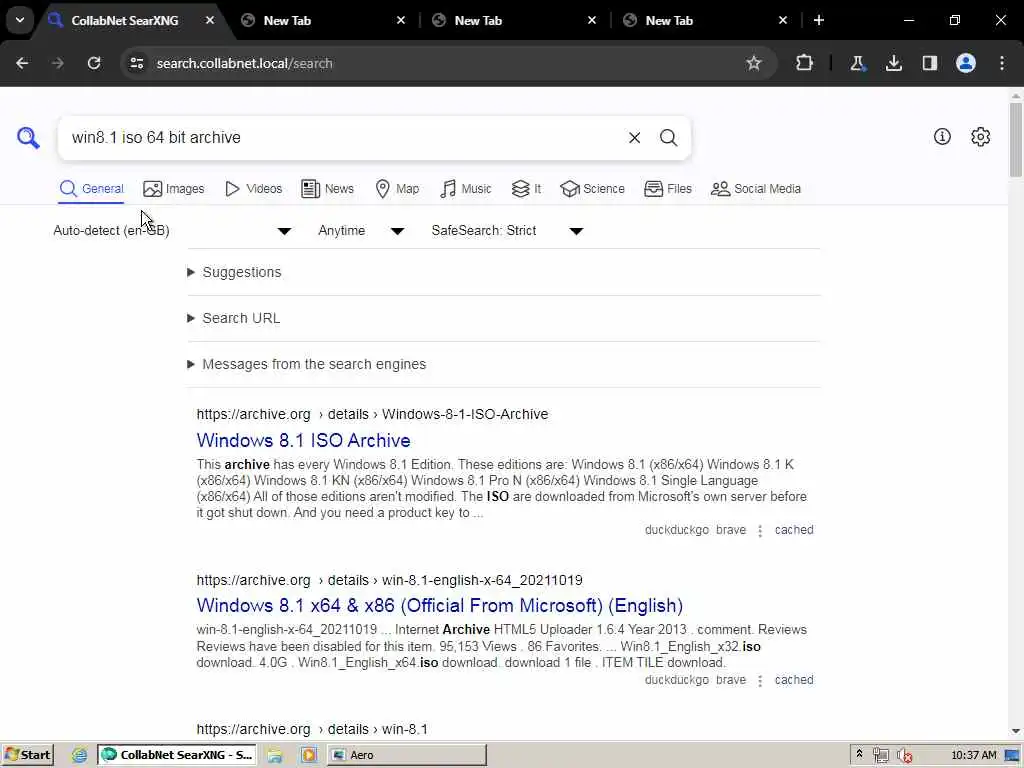Image resolution: width=1024 pixels, height=768 pixels.
Task: Show hidden system tray icons
Action: pos(859,754)
